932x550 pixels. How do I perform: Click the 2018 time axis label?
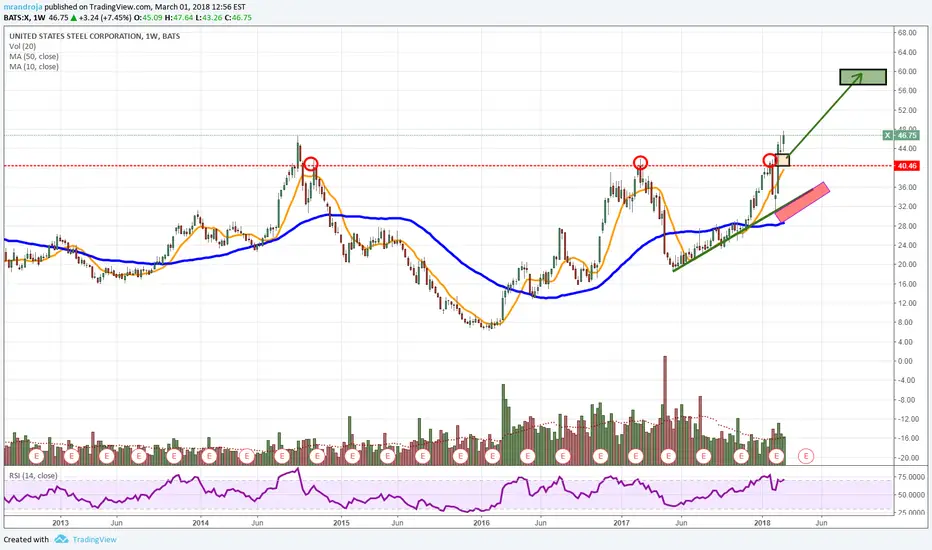[762, 523]
